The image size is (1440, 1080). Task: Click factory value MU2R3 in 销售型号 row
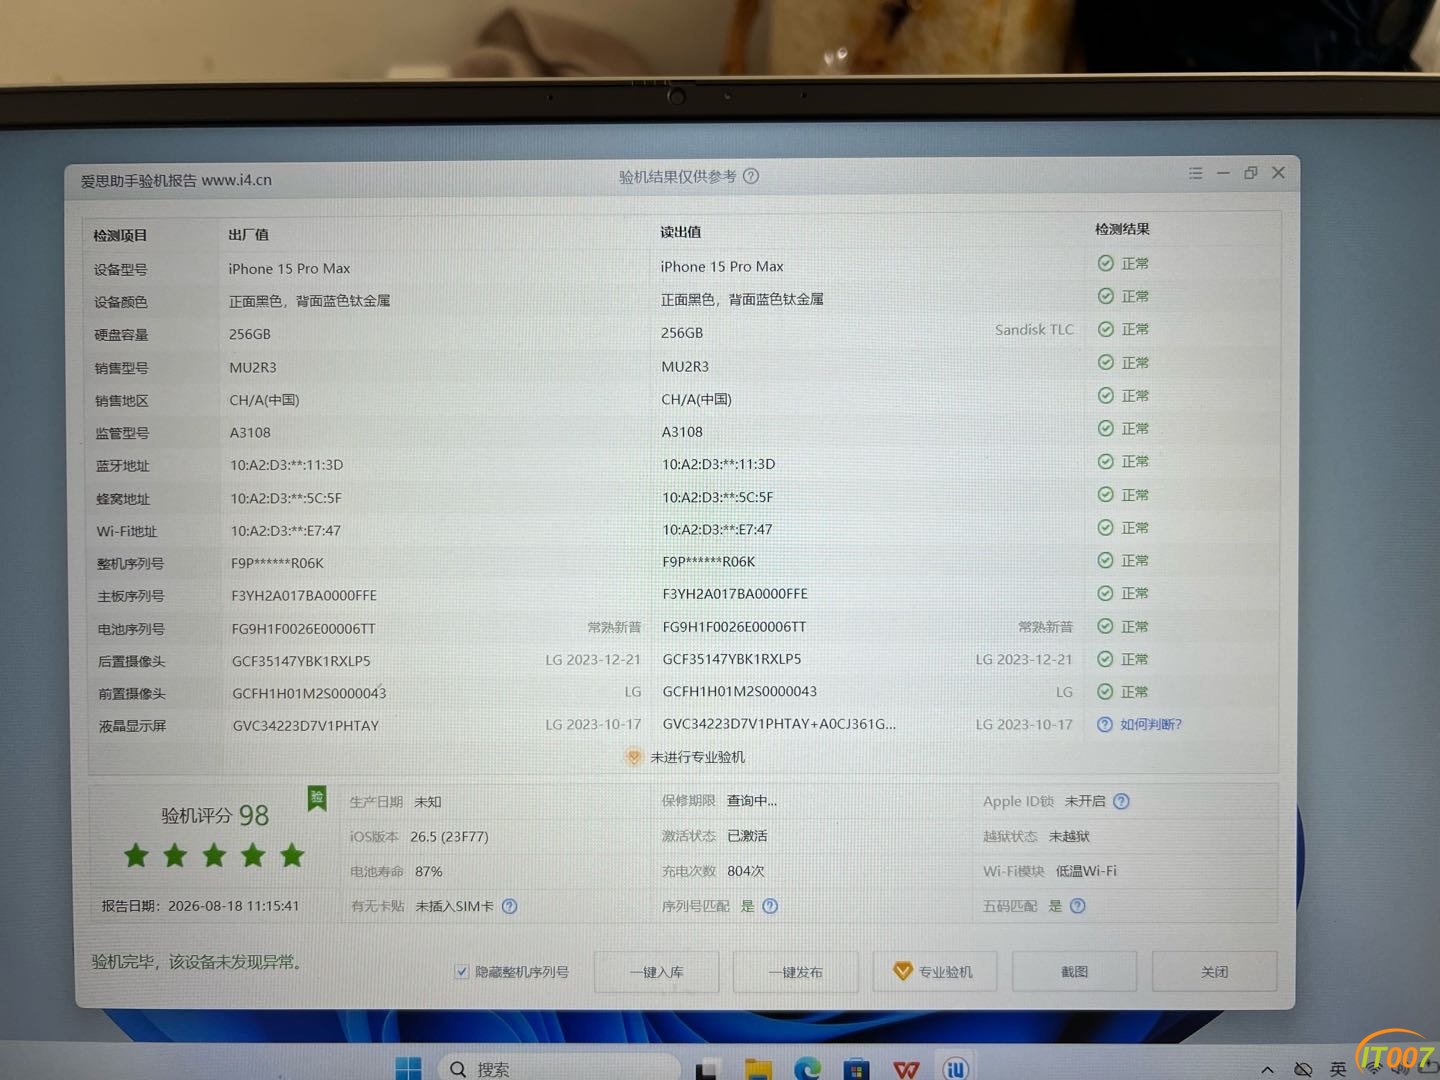tap(253, 367)
